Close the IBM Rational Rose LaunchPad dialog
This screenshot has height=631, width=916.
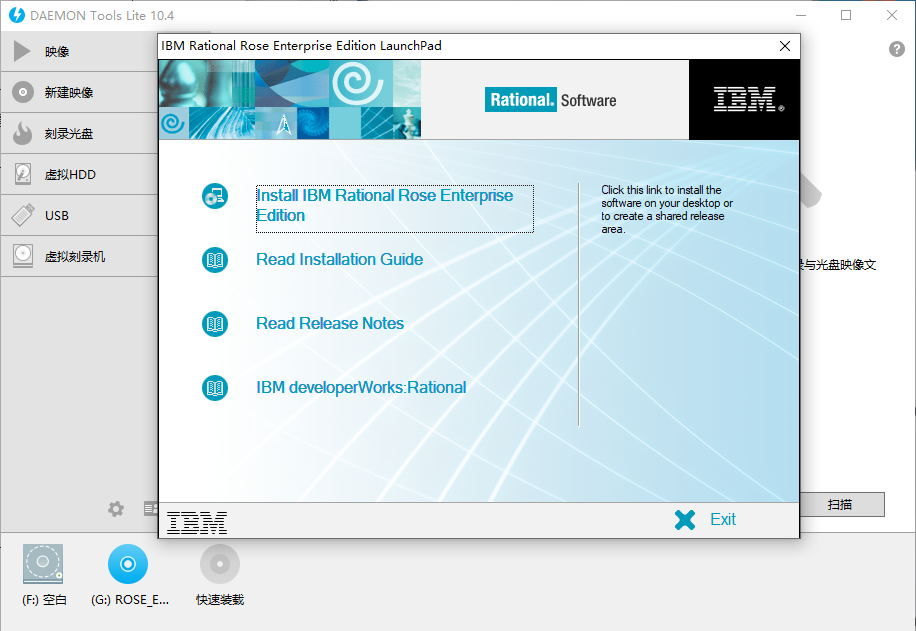[785, 46]
